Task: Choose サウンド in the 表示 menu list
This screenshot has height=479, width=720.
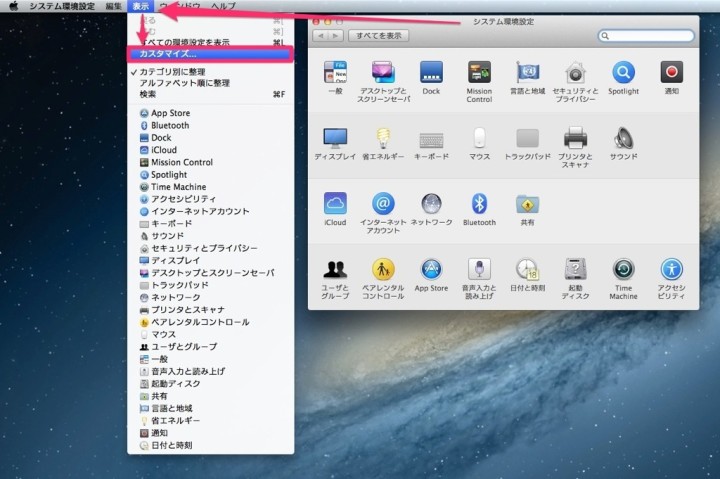Action: (x=210, y=236)
